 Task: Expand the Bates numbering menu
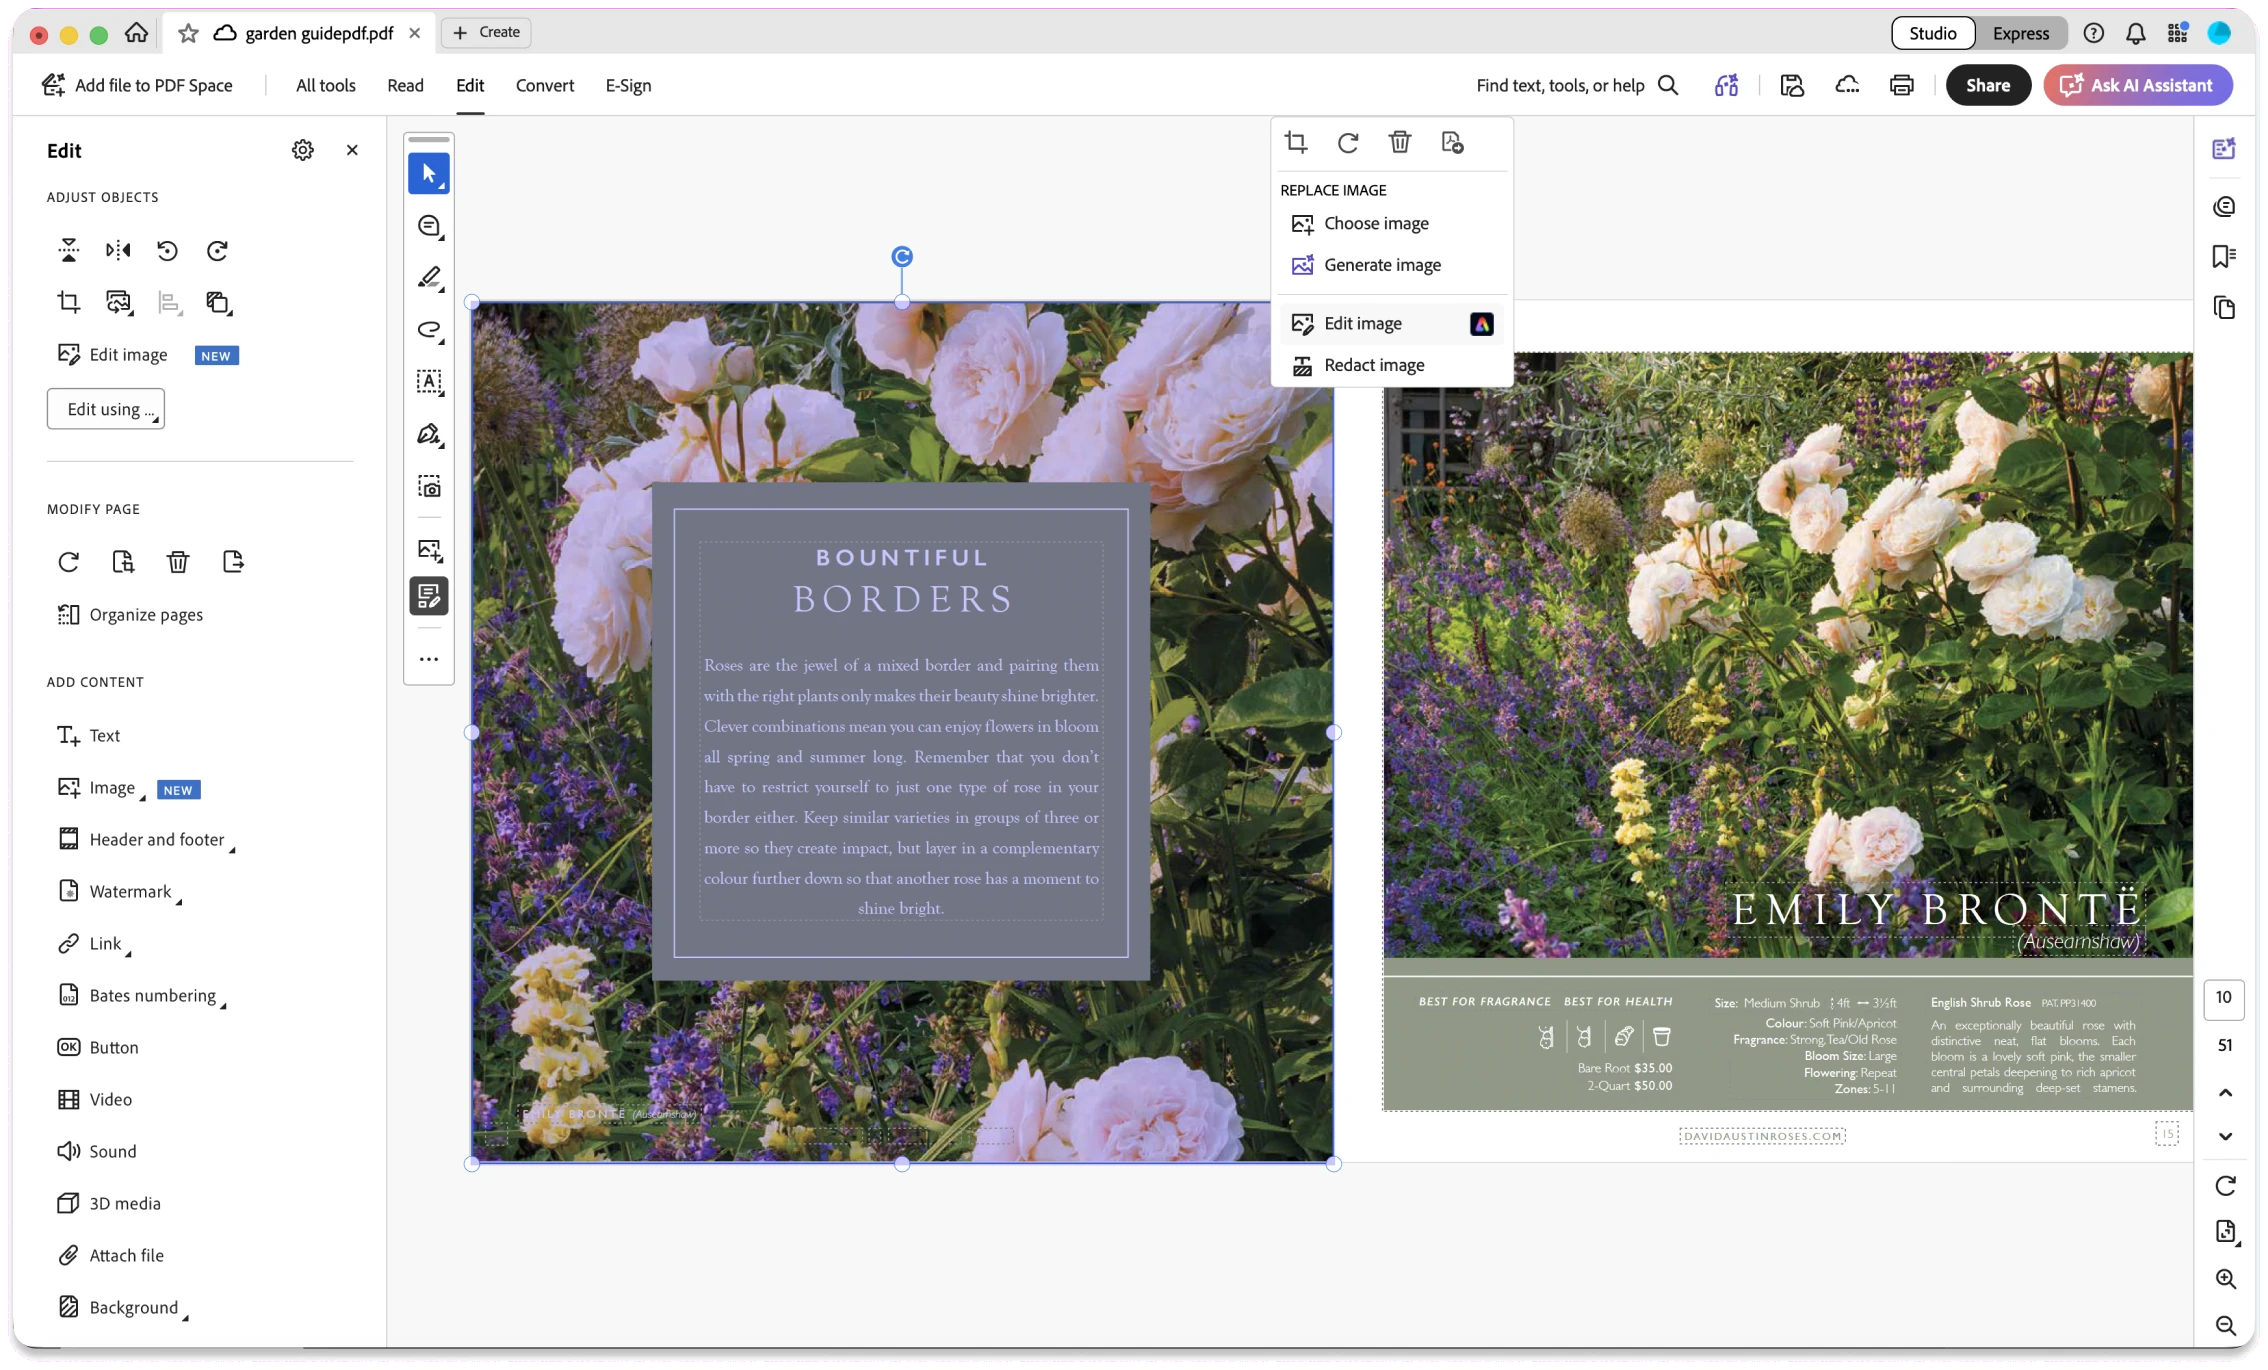tap(142, 995)
